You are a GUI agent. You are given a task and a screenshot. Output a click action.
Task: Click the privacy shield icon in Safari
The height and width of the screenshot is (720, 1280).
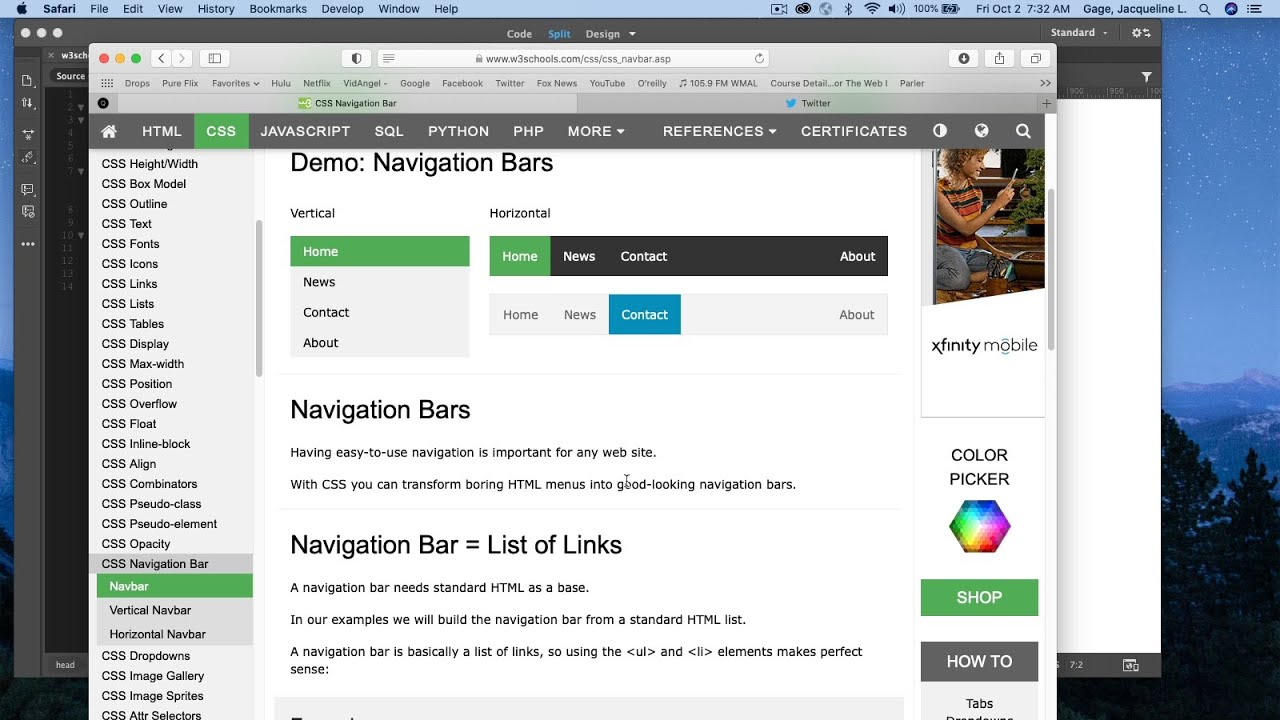pyautogui.click(x=357, y=58)
